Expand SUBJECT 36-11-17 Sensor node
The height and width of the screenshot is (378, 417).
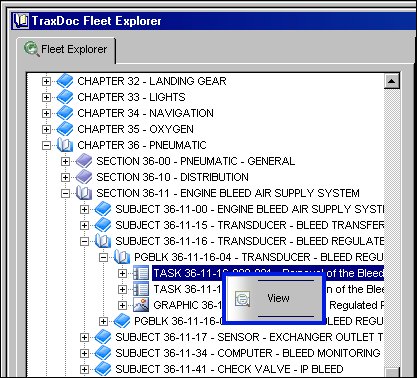(84, 337)
